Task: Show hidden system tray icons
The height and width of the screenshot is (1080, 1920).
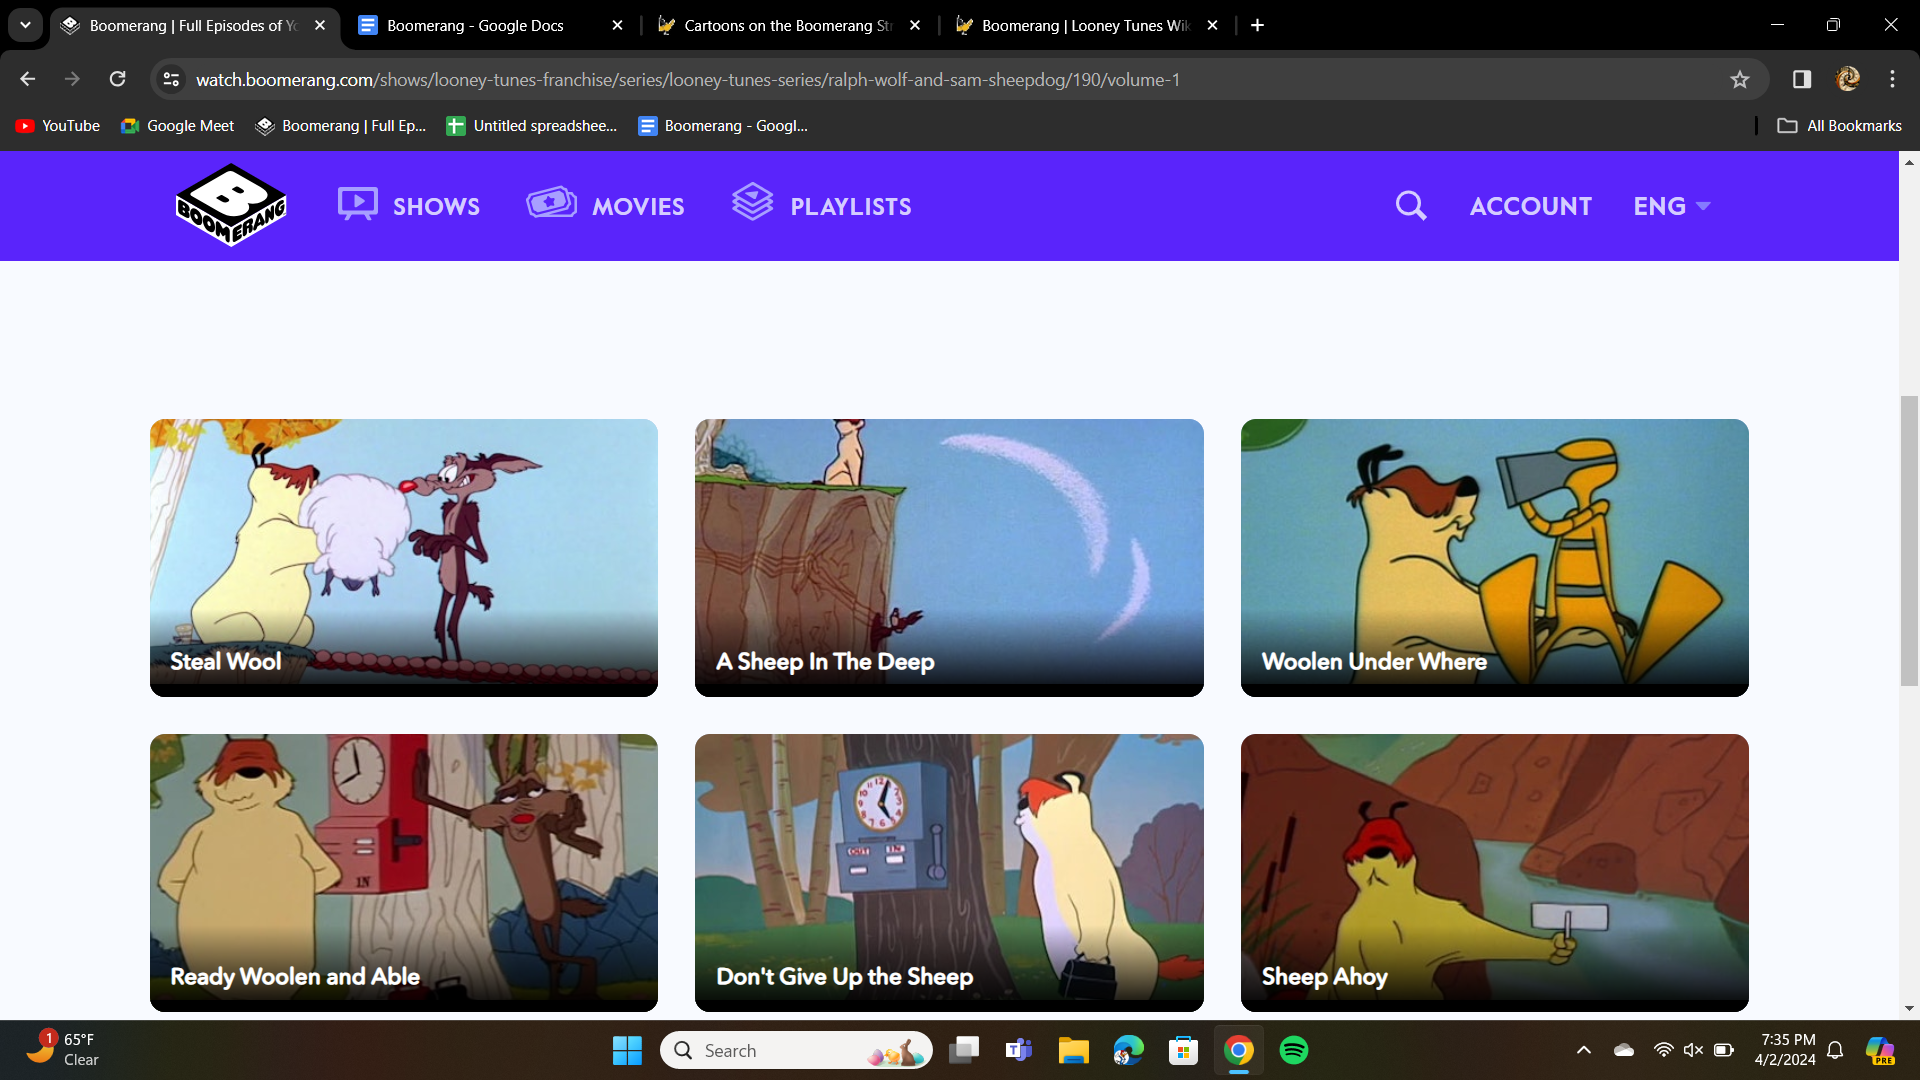Action: click(1584, 1050)
